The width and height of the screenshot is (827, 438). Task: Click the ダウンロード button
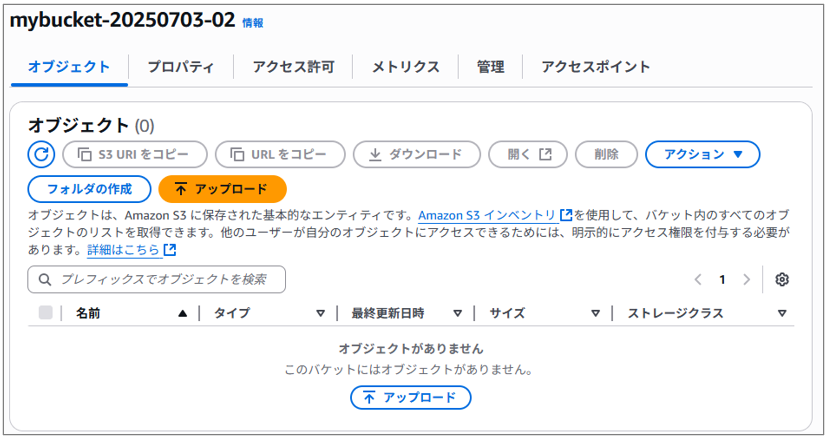417,154
